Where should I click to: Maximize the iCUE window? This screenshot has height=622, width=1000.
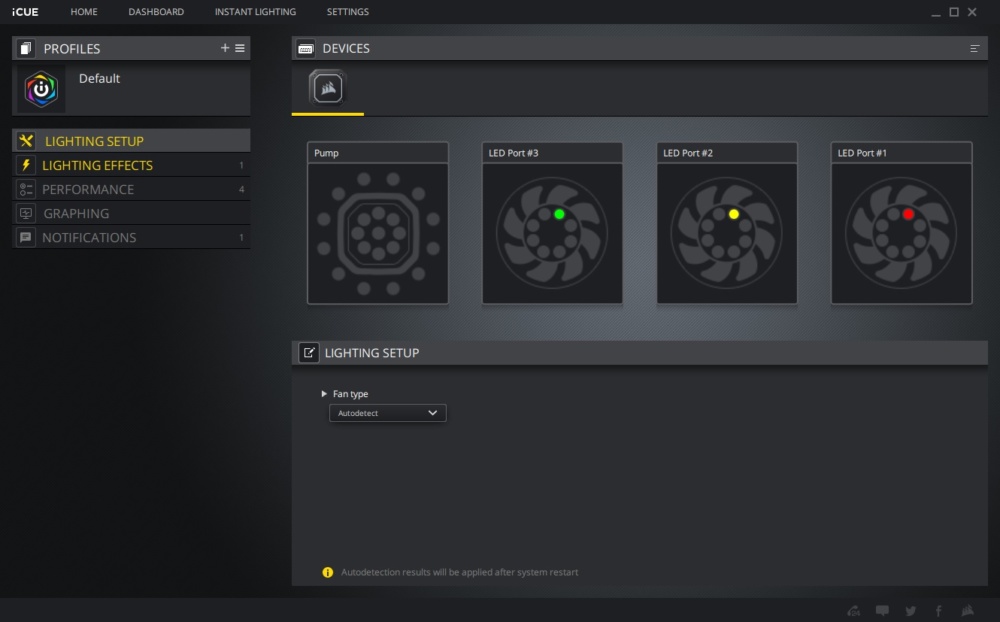click(x=954, y=11)
